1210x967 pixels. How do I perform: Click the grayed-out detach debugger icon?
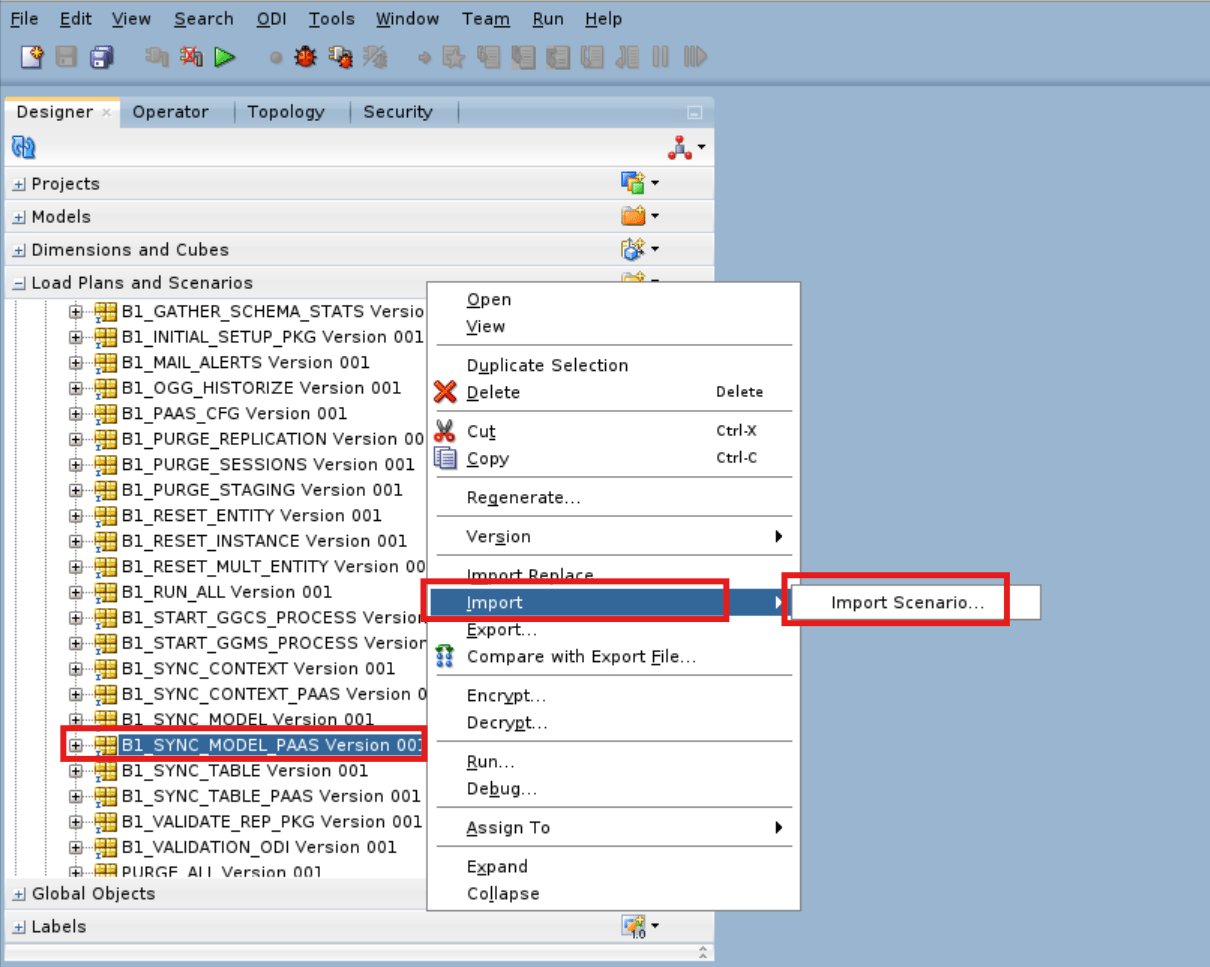(375, 57)
